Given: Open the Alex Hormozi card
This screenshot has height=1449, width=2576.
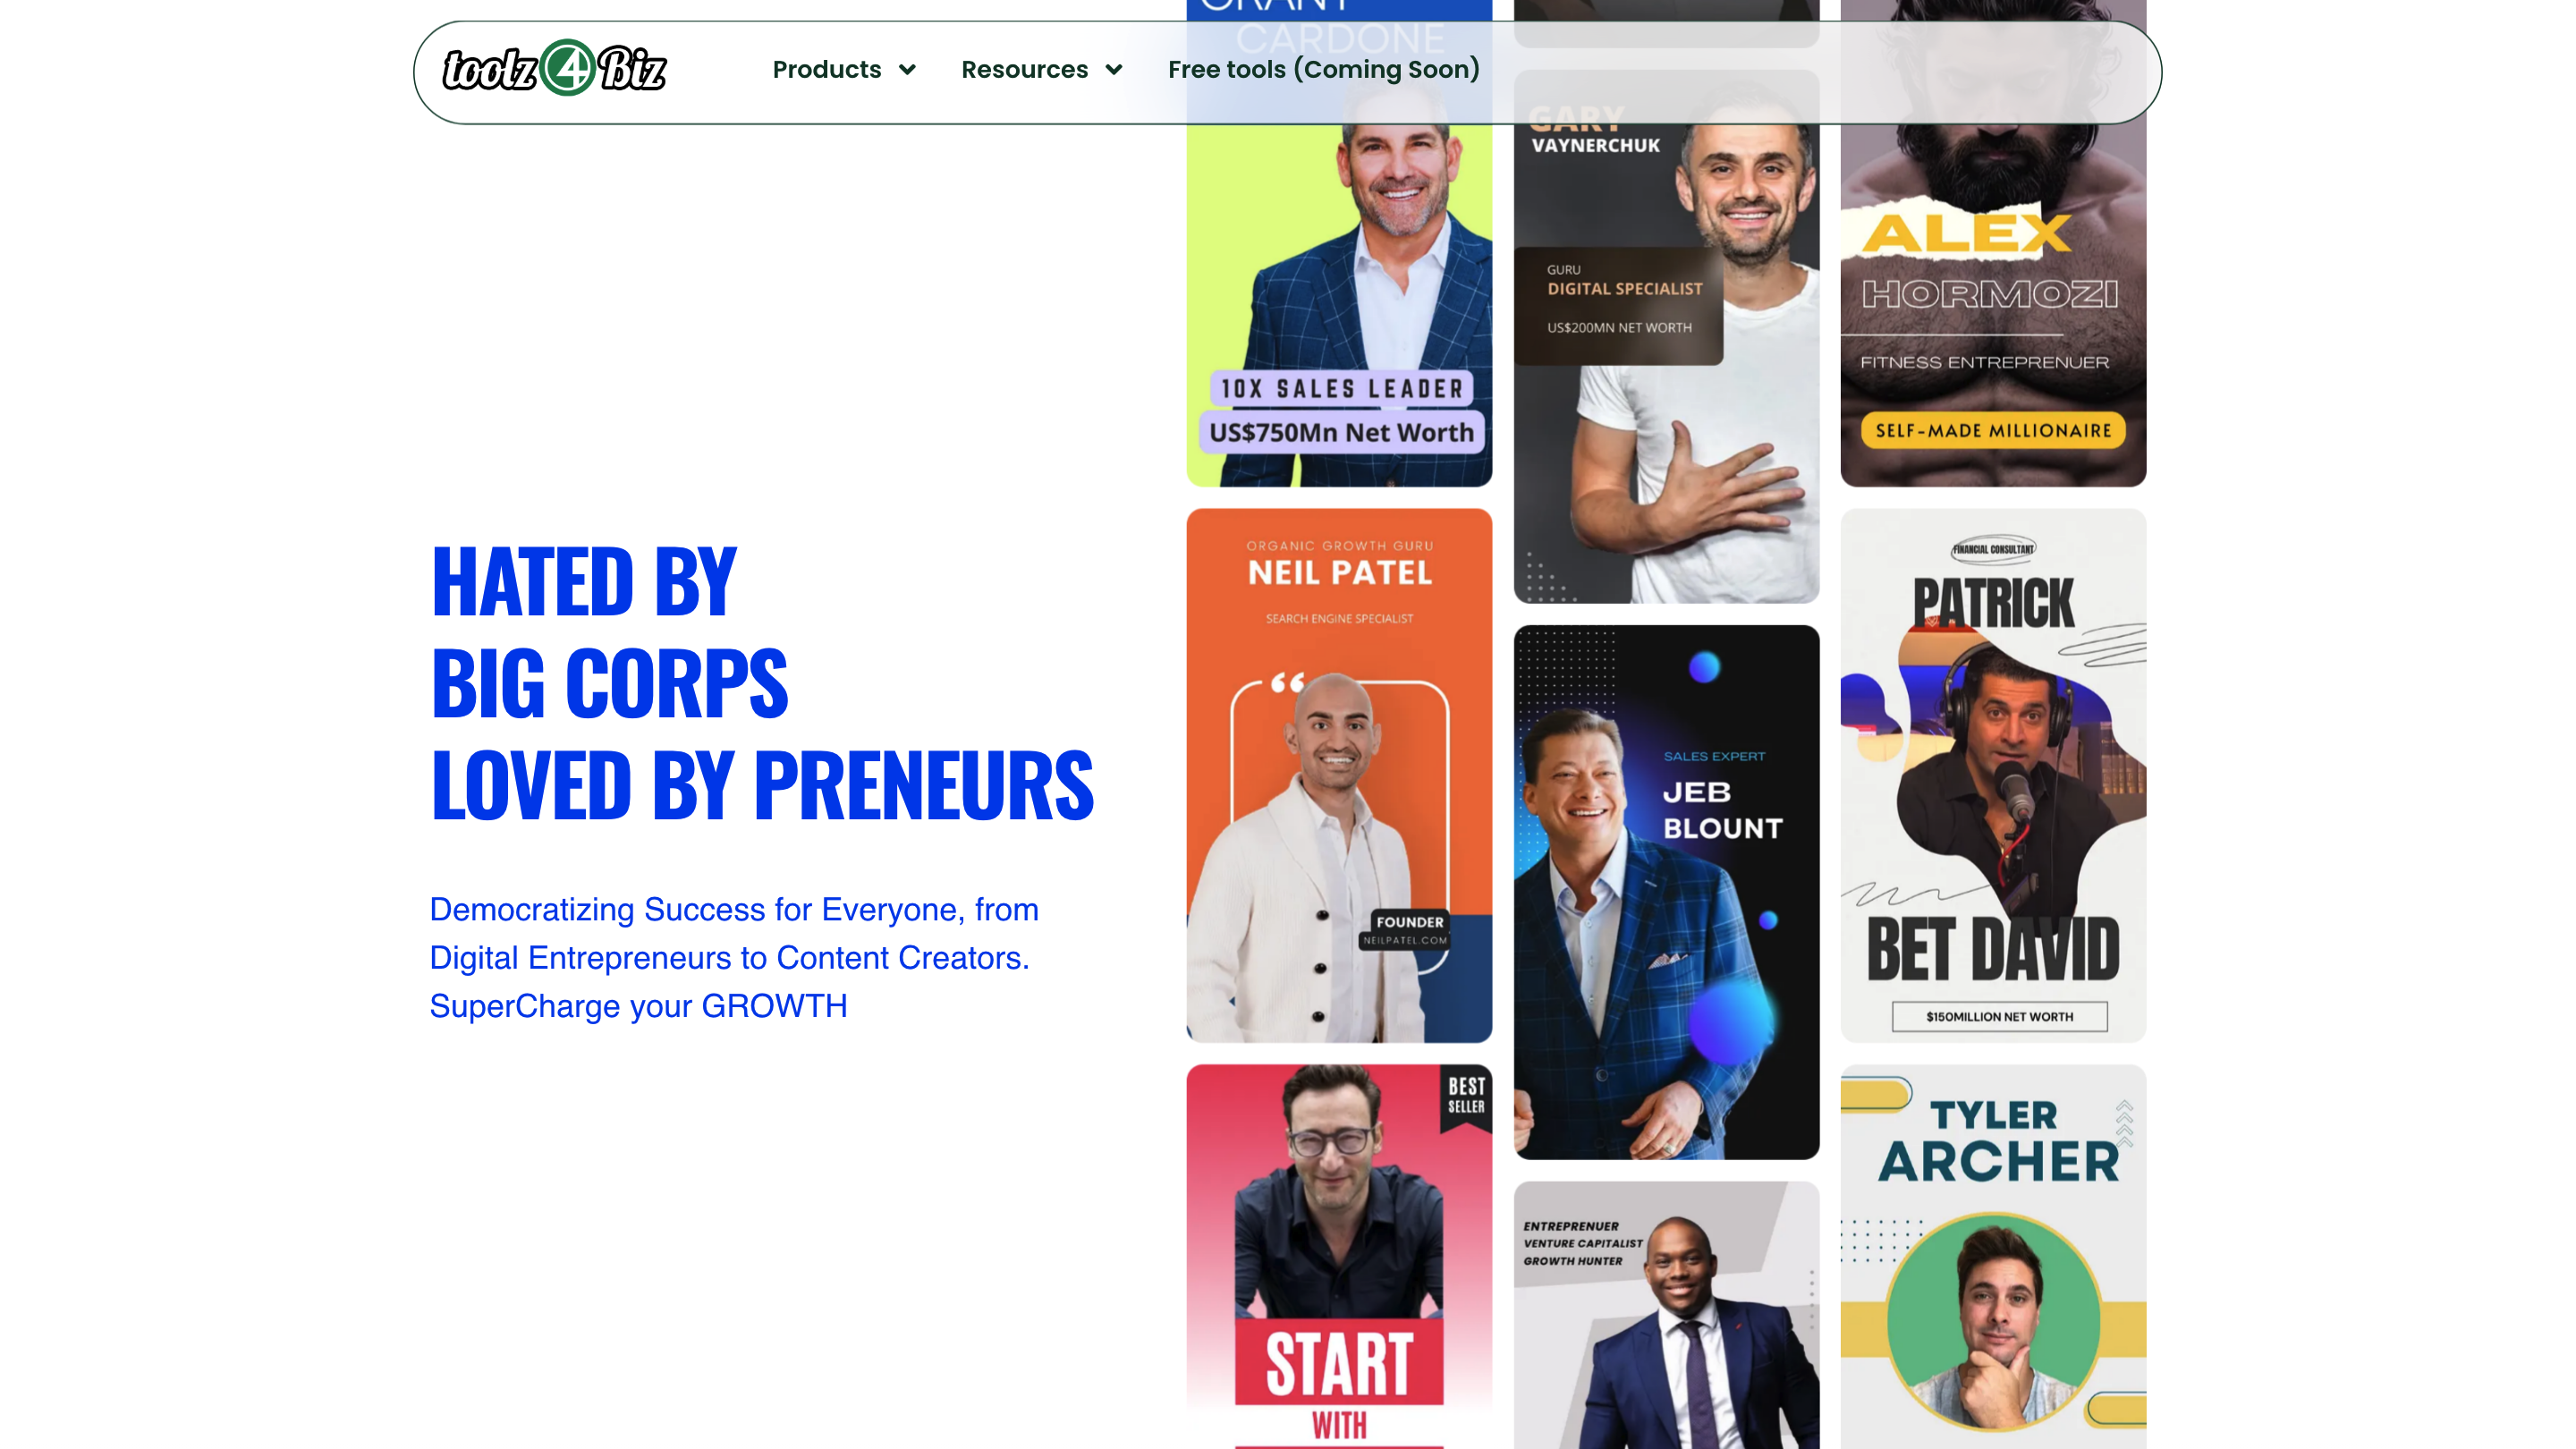Looking at the screenshot, I should [x=1993, y=243].
